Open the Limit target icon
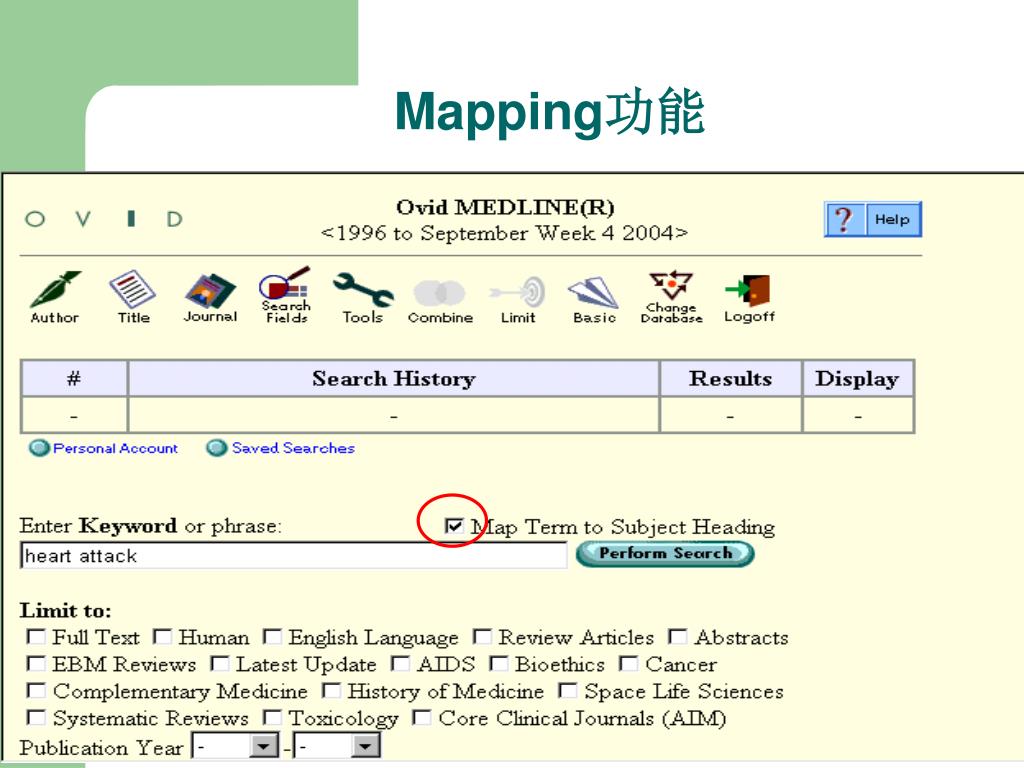The image size is (1024, 768). (518, 300)
